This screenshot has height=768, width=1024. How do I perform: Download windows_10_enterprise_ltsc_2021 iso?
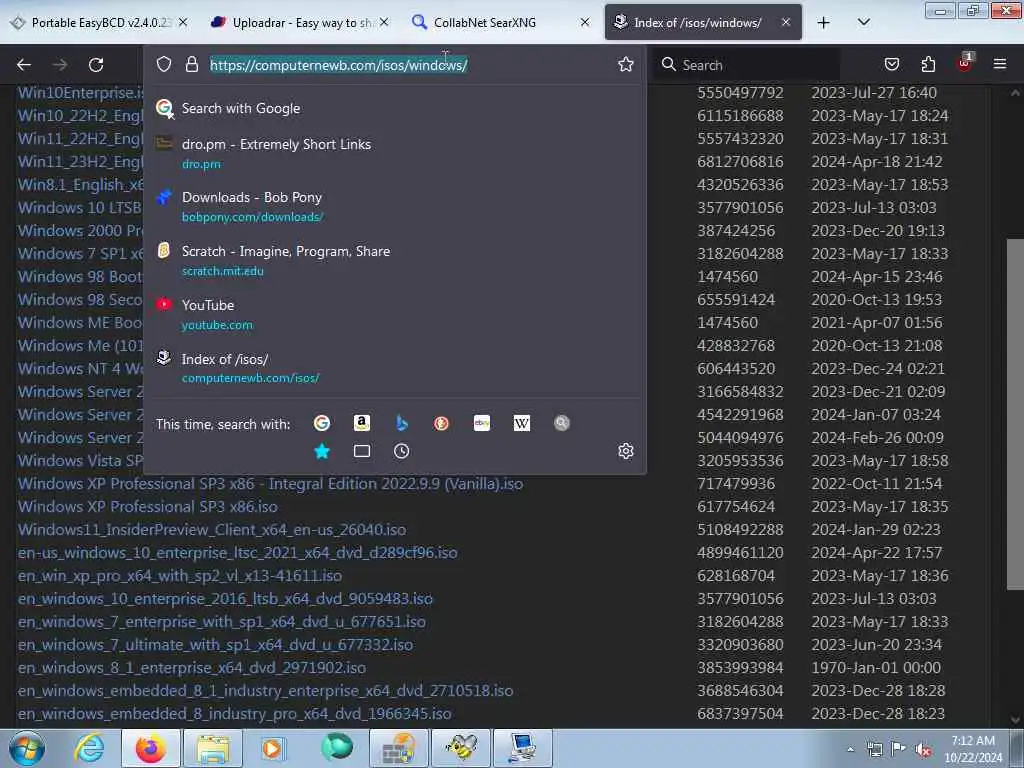point(238,552)
